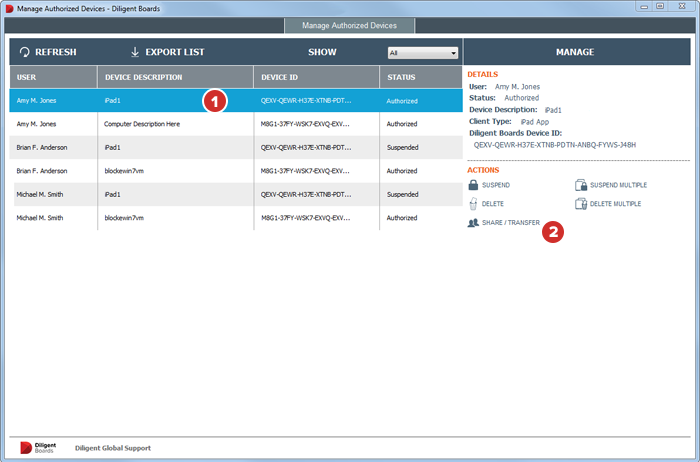Click the Refresh circular arrow icon
The width and height of the screenshot is (700, 462).
point(25,52)
